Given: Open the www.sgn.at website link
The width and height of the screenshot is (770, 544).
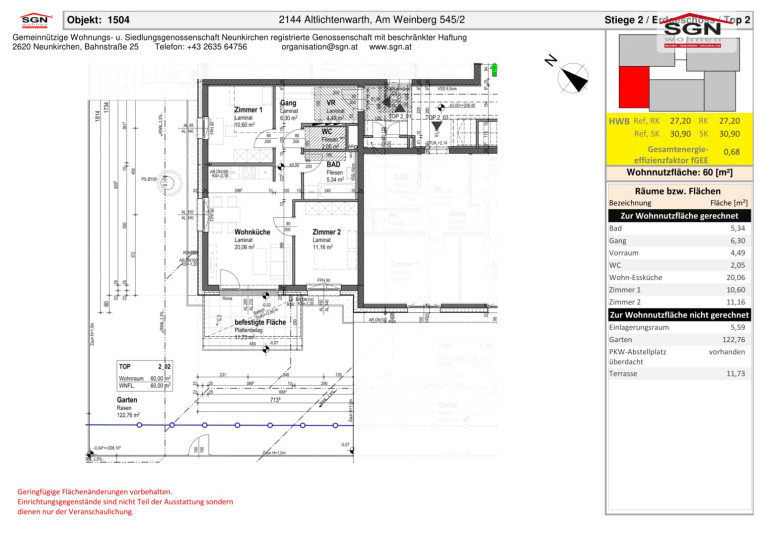Looking at the screenshot, I should click(x=393, y=47).
